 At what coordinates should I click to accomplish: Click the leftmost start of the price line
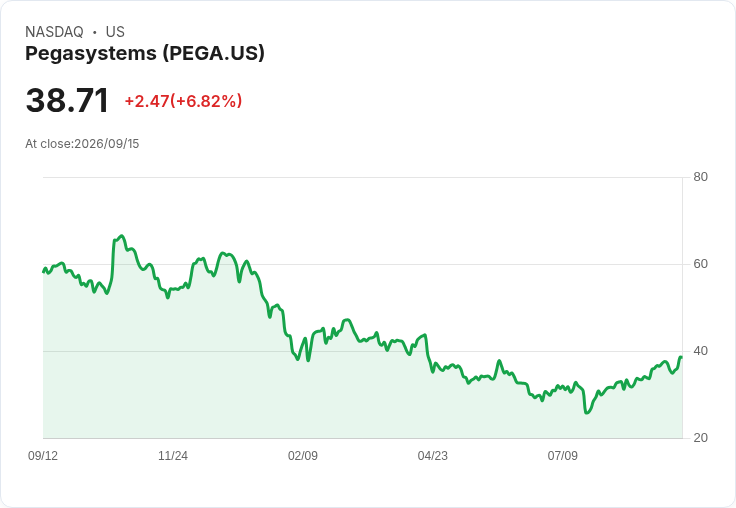tap(43, 271)
